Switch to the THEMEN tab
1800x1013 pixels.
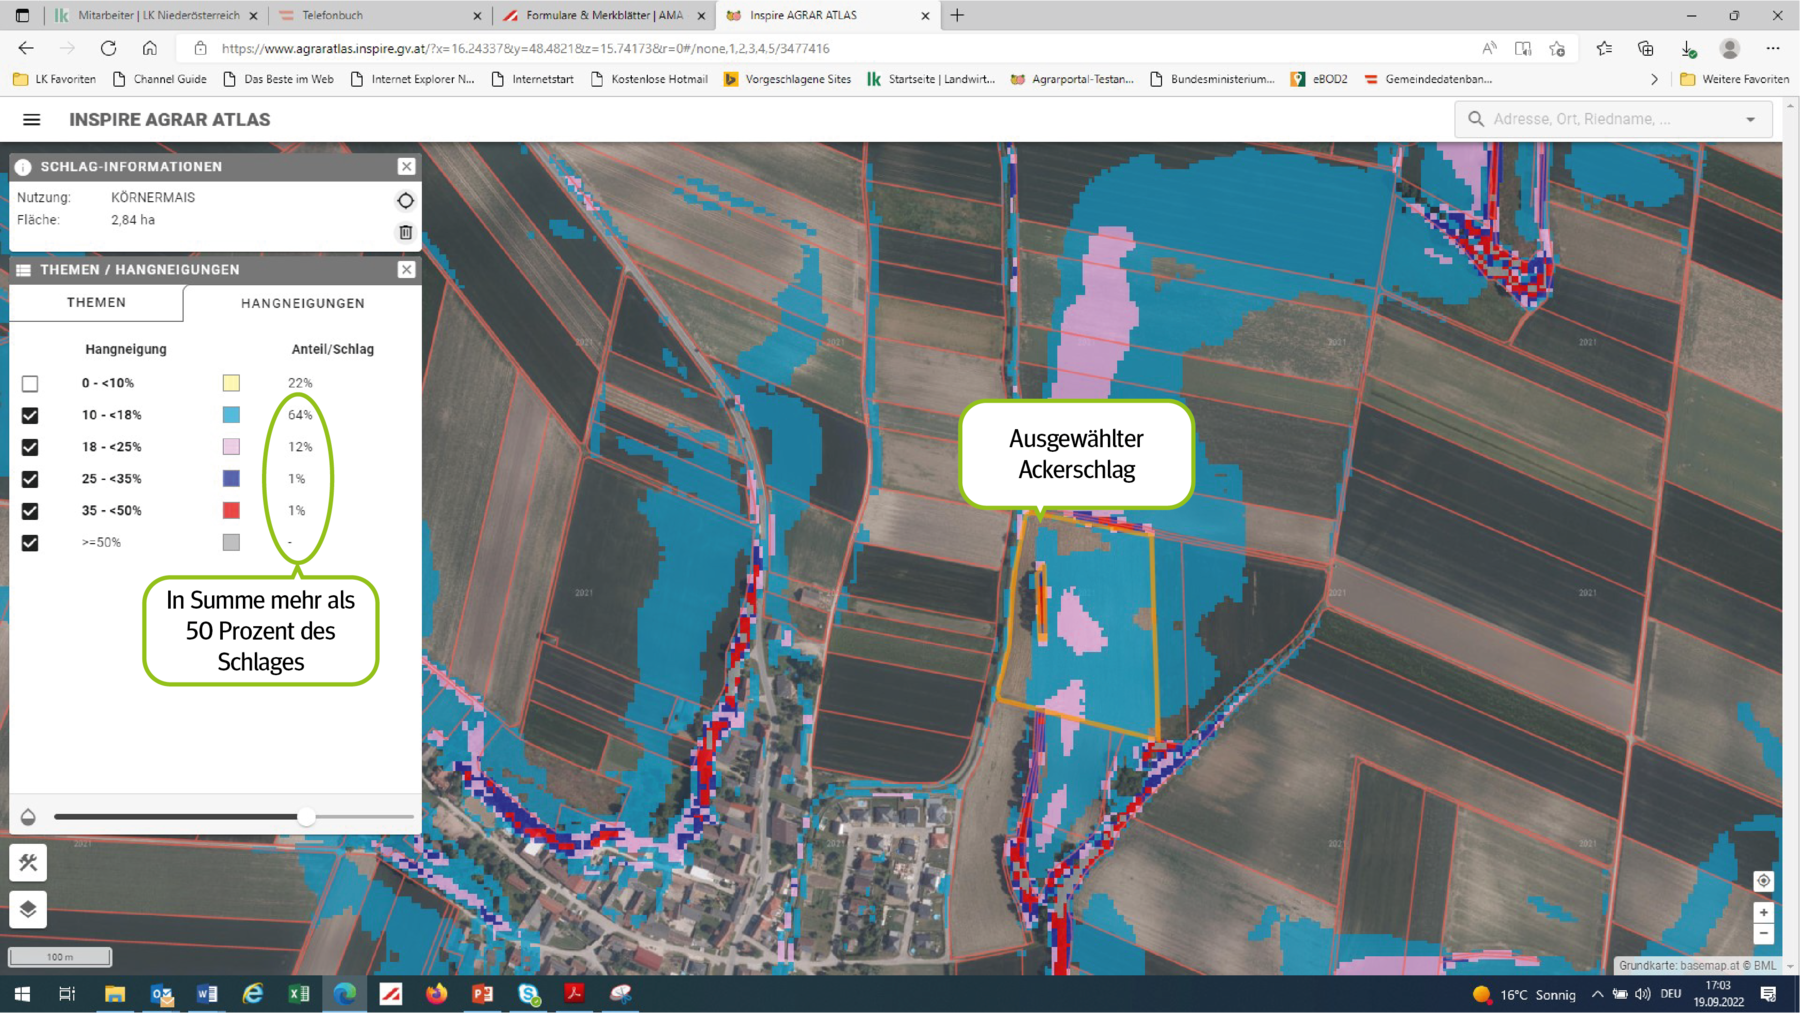(x=96, y=303)
